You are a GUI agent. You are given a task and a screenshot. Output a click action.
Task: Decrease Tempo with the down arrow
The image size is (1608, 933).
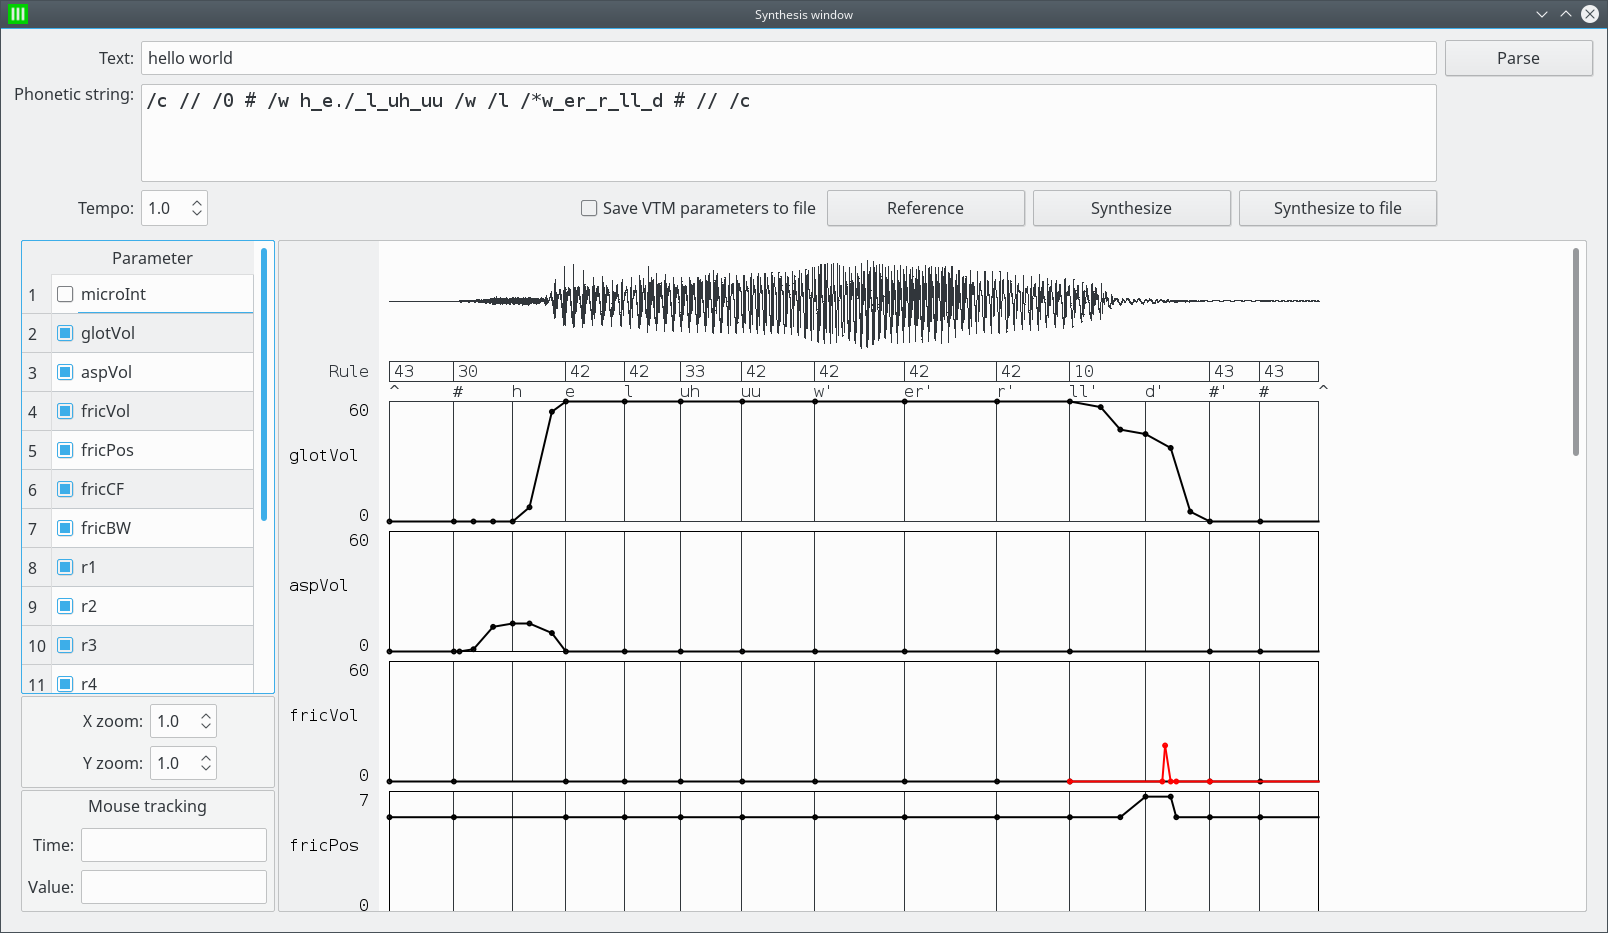197,214
